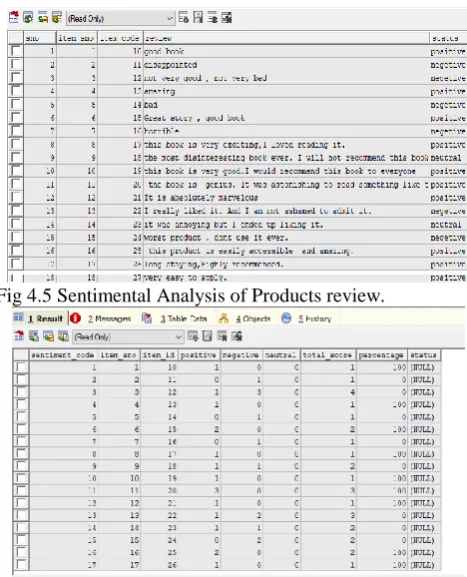Click the select-all corner cell of lower grid
467x577 pixels.
coord(21,355)
